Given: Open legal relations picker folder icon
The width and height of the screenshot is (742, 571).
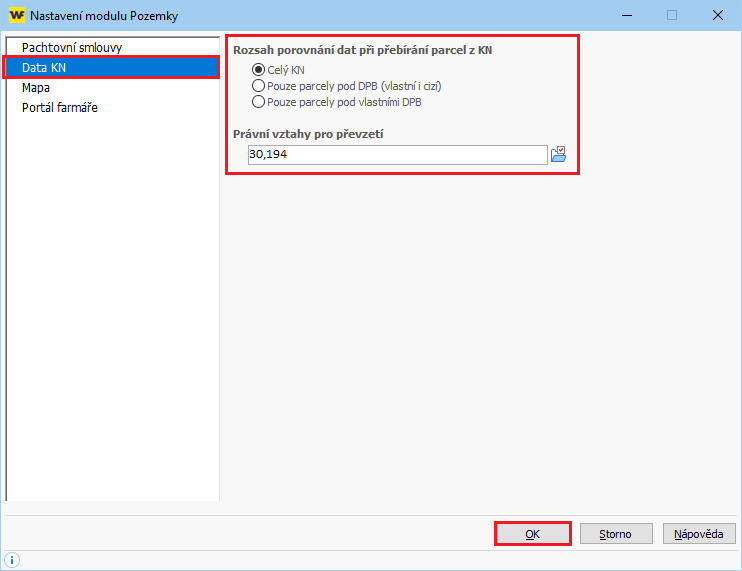Looking at the screenshot, I should [559, 154].
